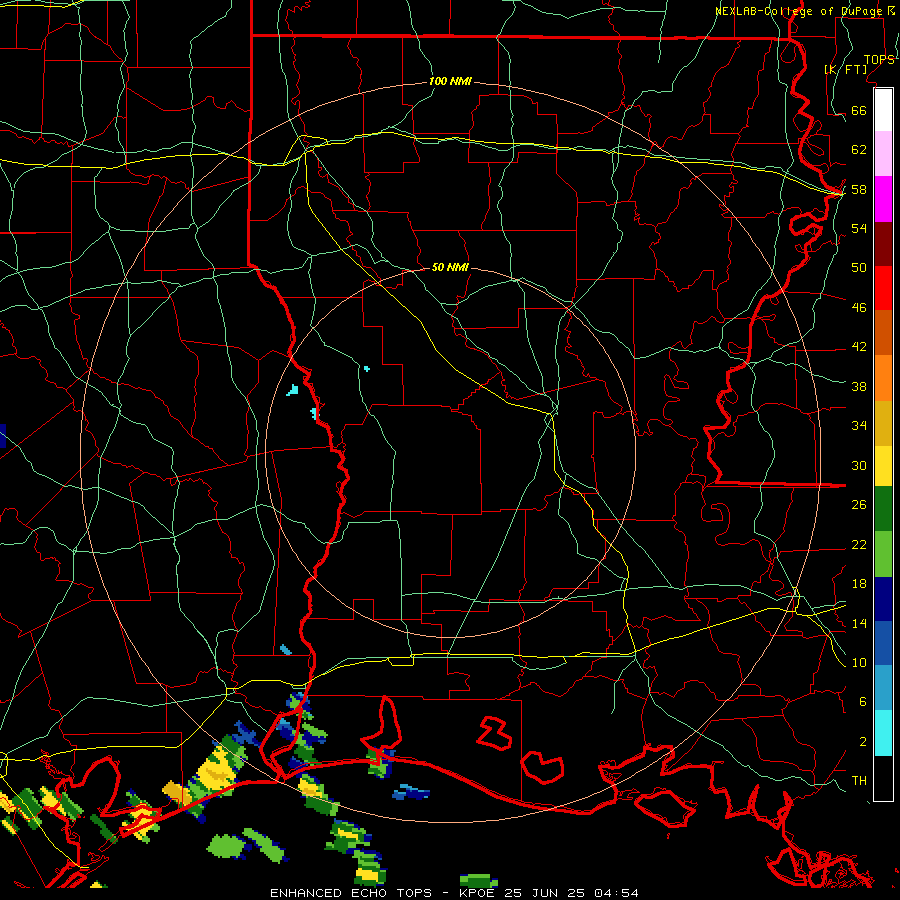The image size is (900, 900).
Task: Click the burnt orange swatch near legend 42
Action: 883,332
